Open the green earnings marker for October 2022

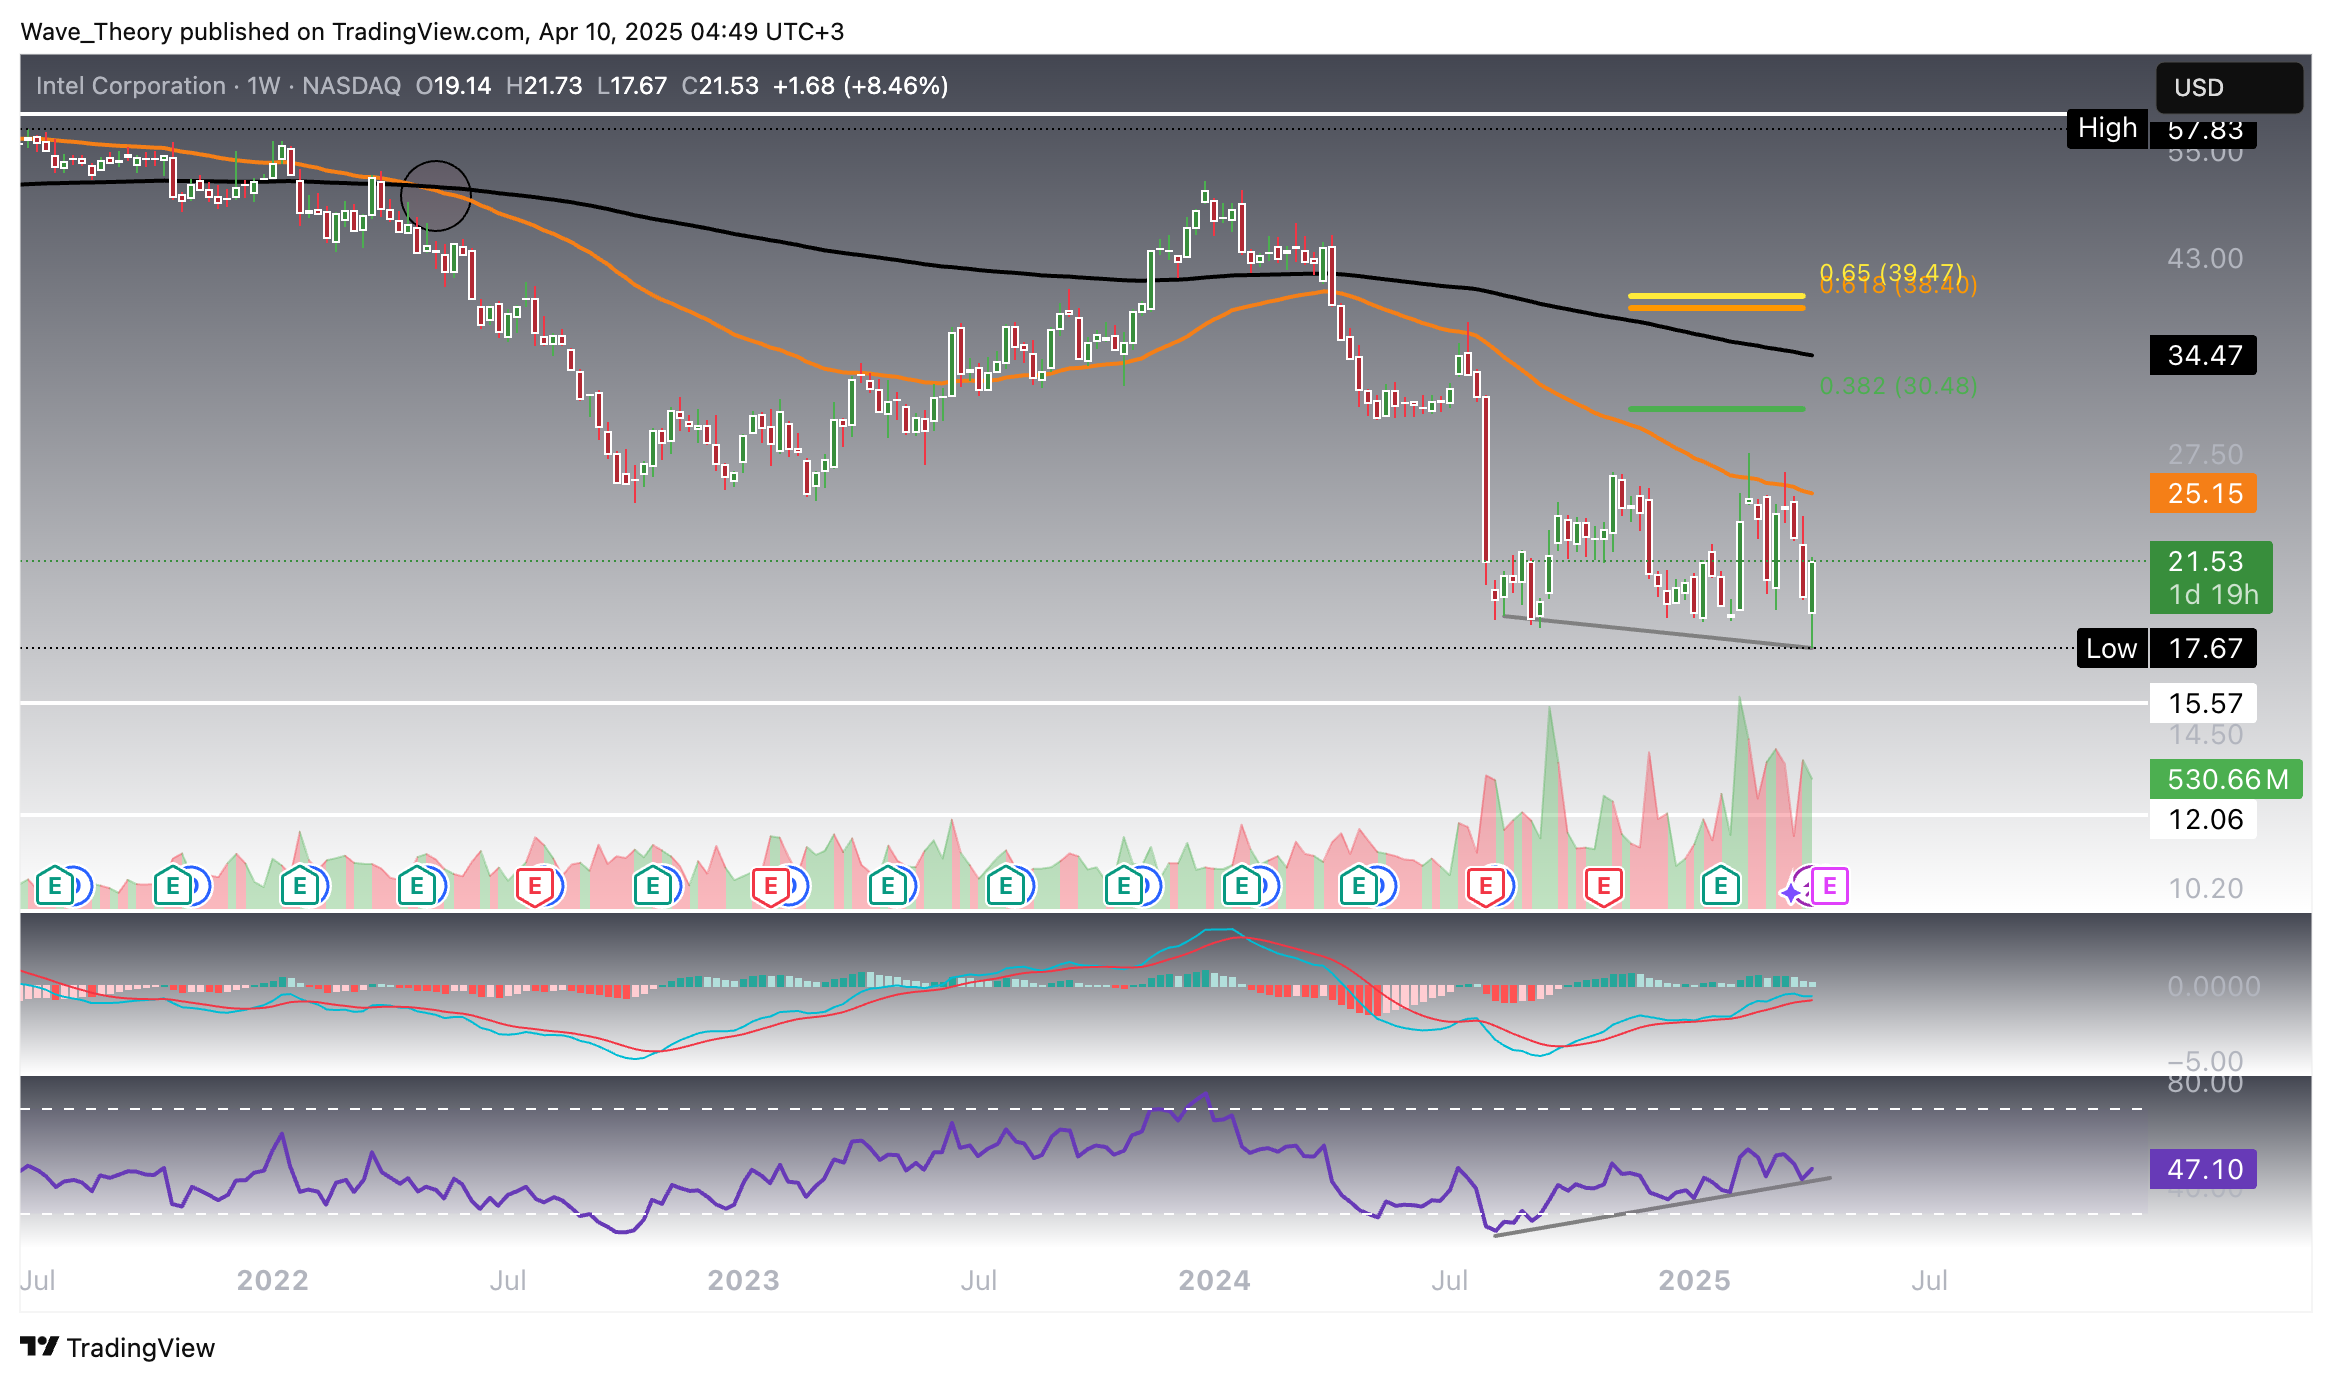tap(652, 886)
